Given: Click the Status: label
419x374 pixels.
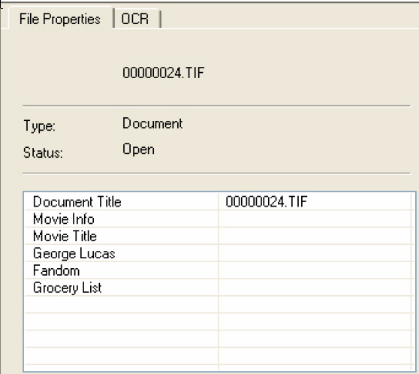Looking at the screenshot, I should [43, 153].
